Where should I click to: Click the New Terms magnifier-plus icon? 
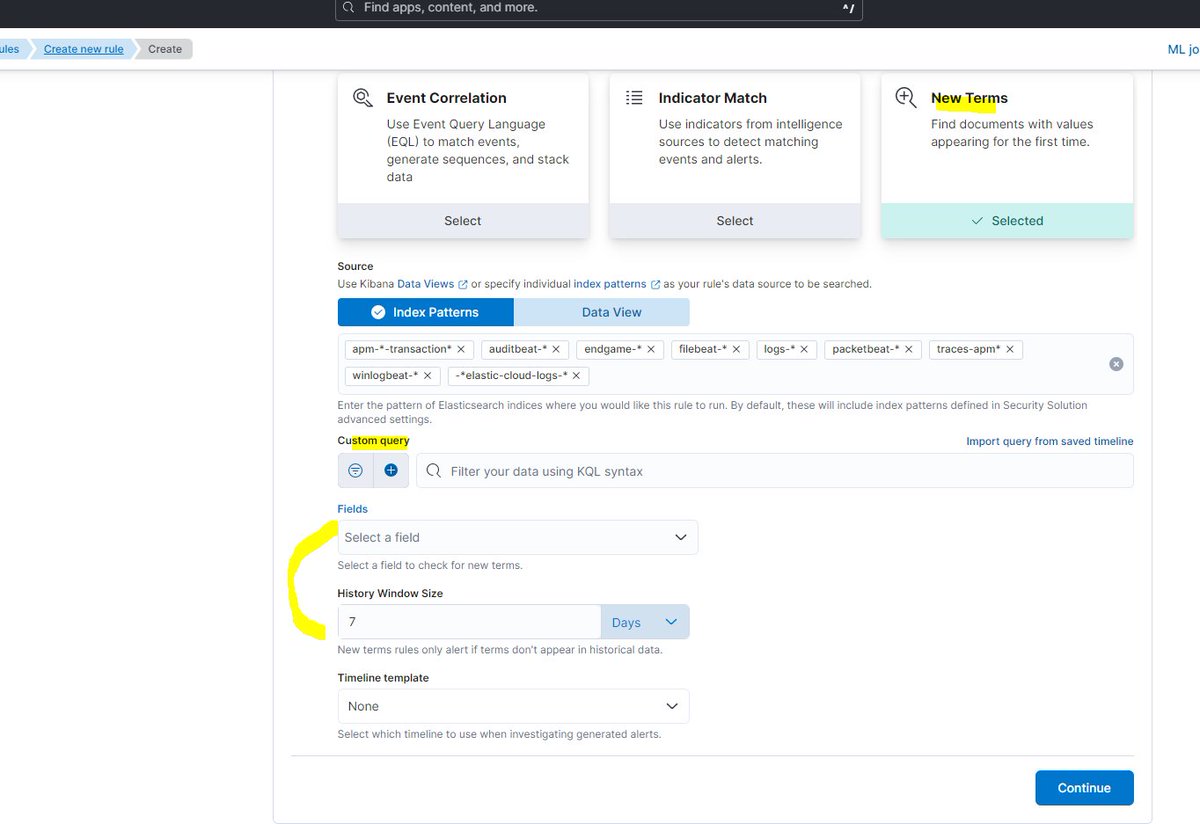coord(905,97)
